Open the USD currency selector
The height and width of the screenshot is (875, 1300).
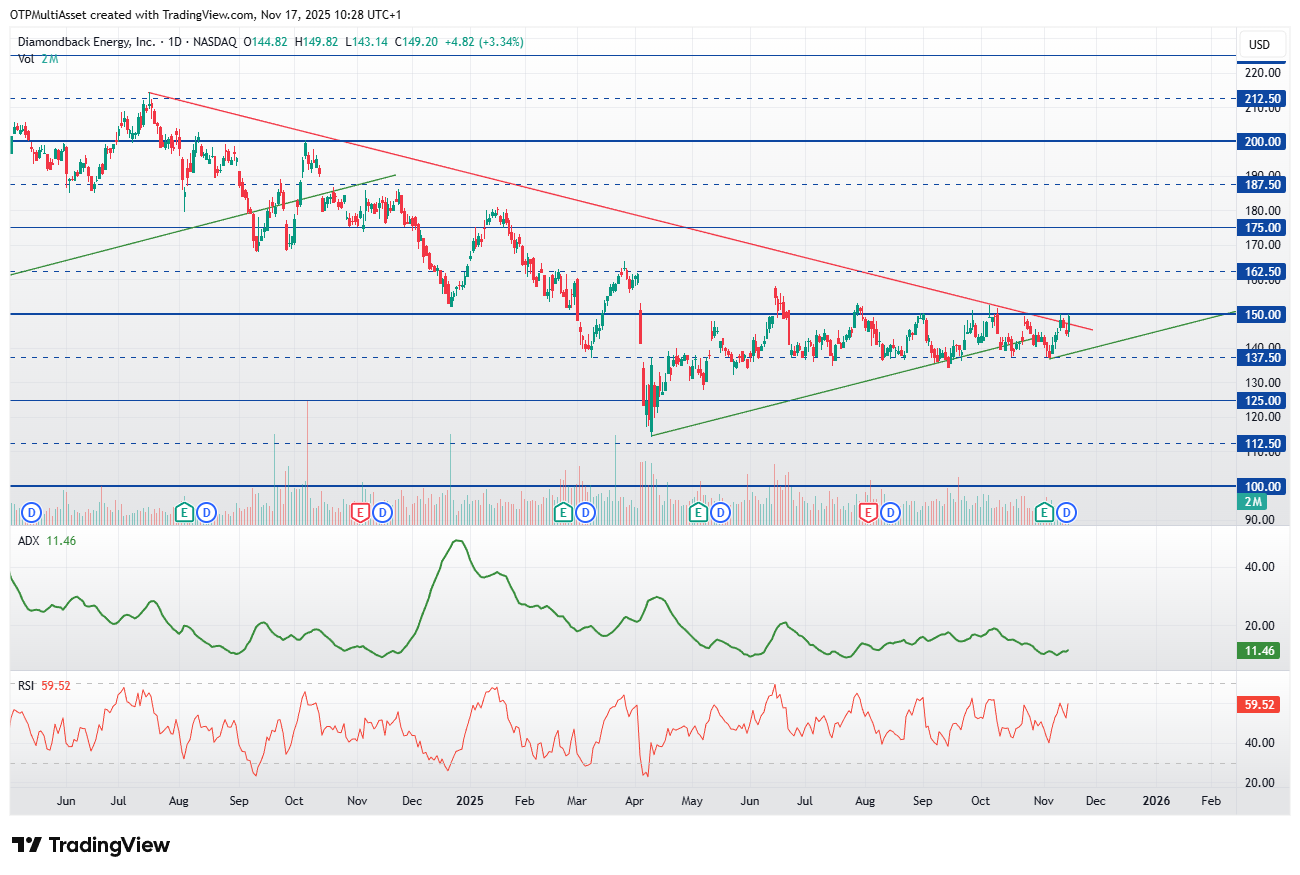pyautogui.click(x=1259, y=44)
